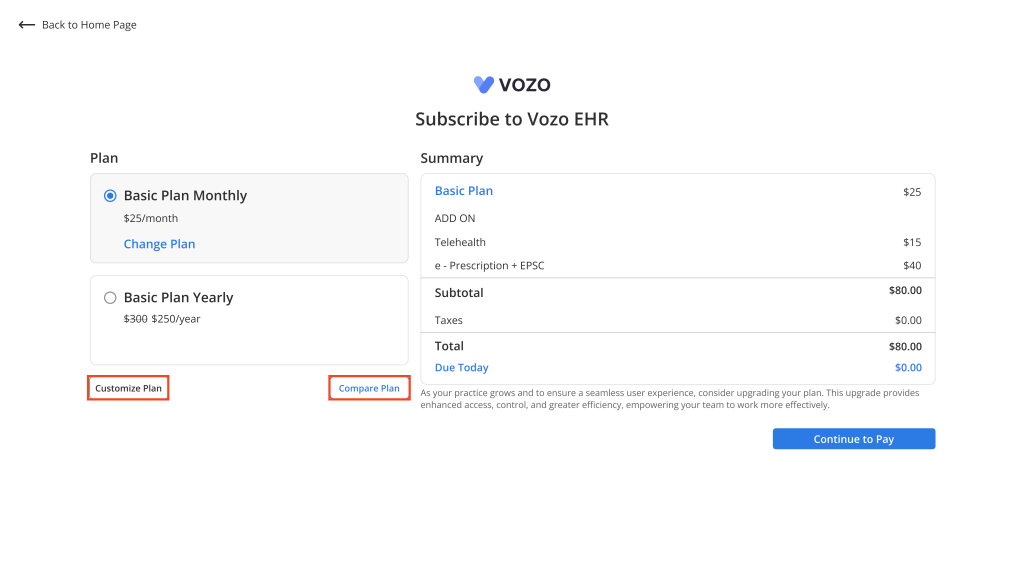This screenshot has width=1024, height=576.
Task: Click the Basic Plan heading in Summary
Action: 464,191
